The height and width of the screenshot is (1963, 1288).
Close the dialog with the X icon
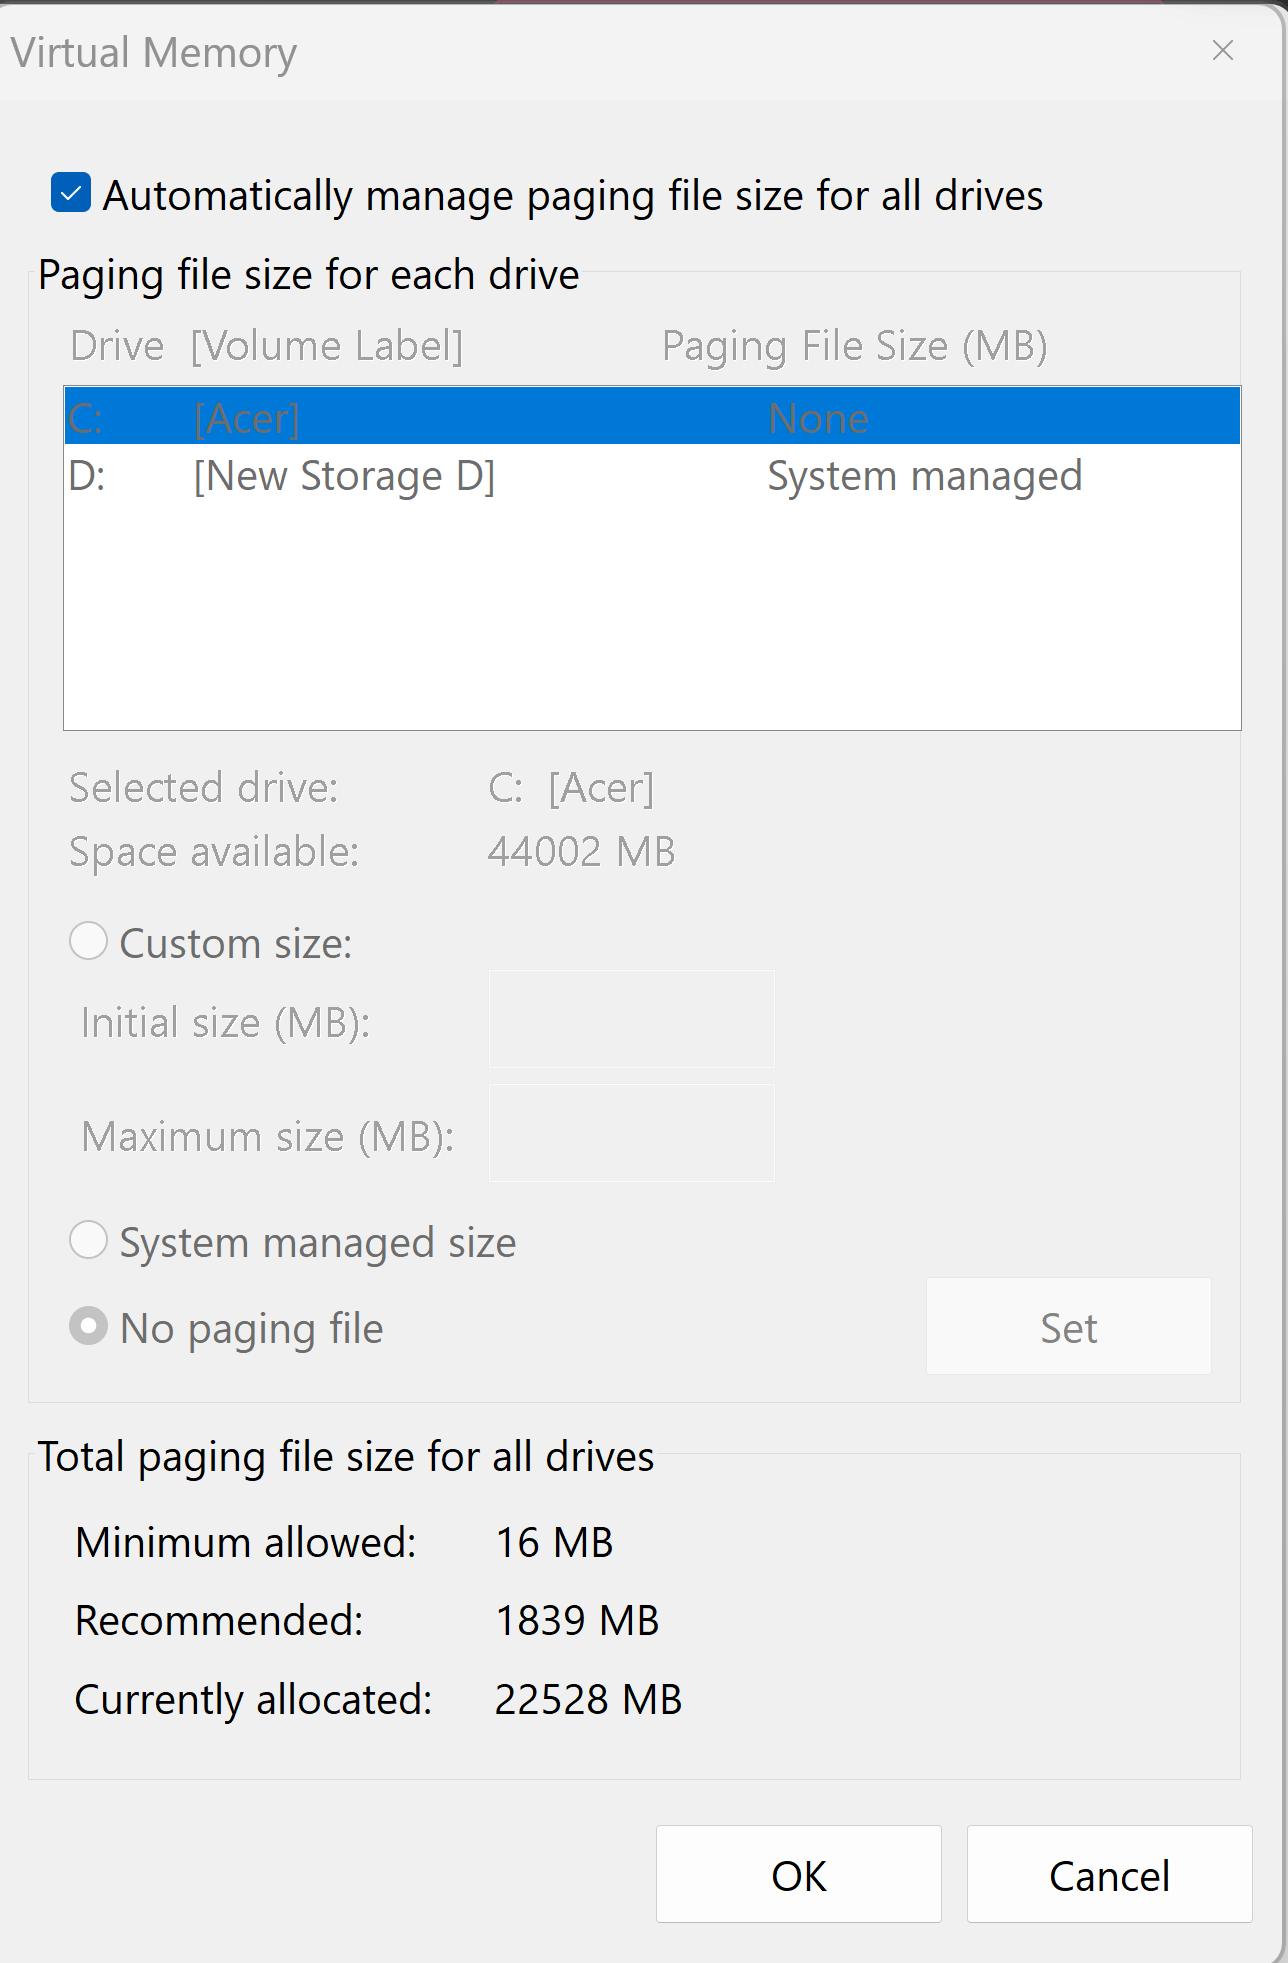[1222, 51]
